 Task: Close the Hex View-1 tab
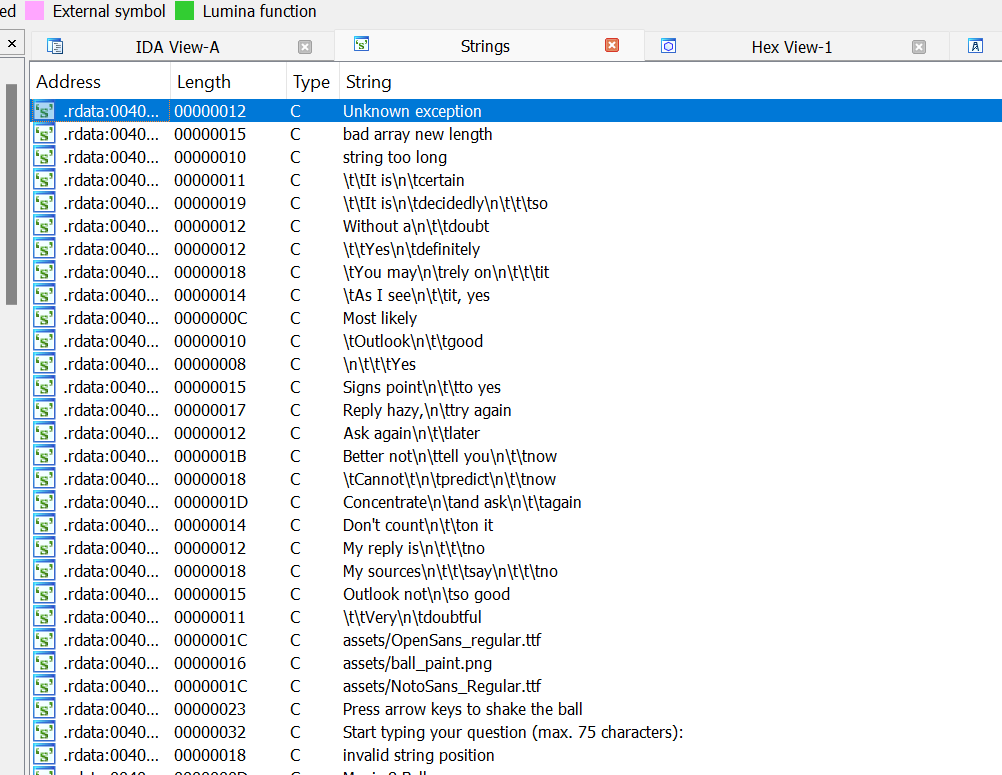click(x=919, y=47)
